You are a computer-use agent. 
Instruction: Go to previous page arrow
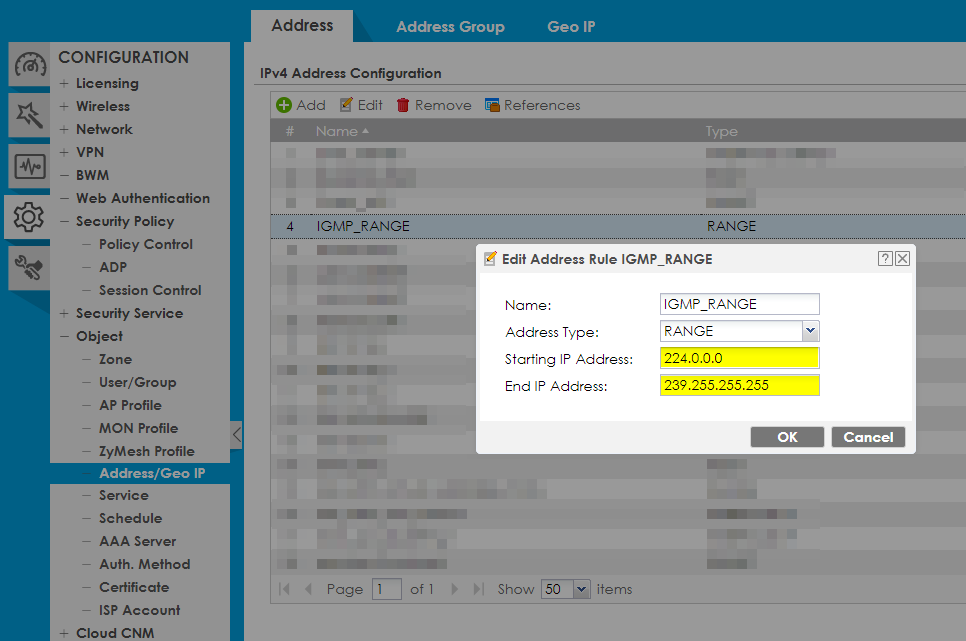coord(308,589)
